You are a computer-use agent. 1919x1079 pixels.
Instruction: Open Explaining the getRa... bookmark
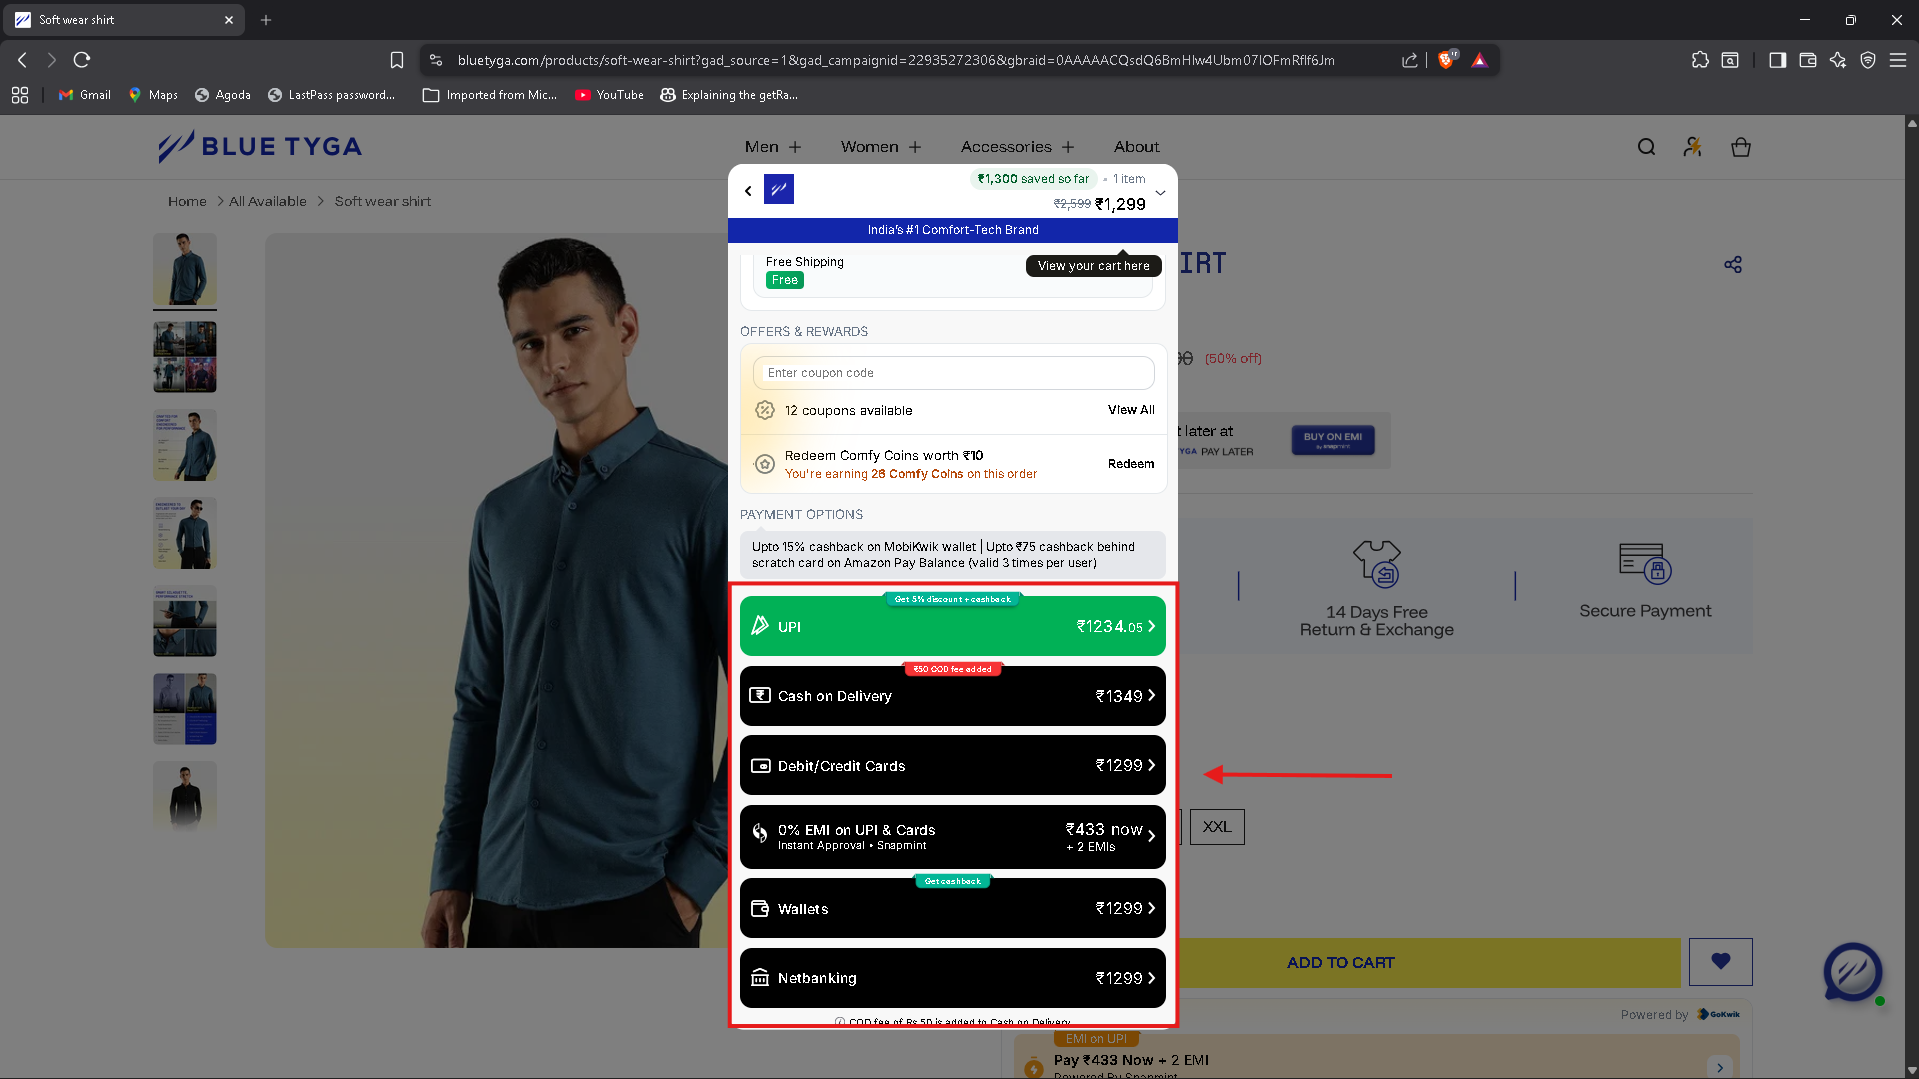pos(729,95)
